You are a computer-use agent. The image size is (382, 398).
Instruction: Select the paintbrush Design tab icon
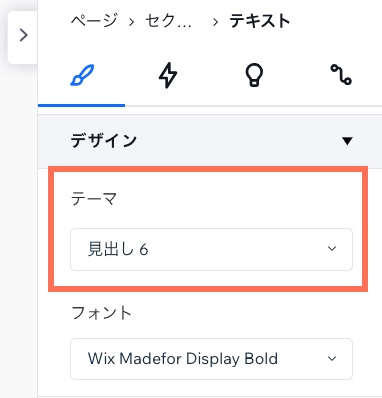click(82, 75)
